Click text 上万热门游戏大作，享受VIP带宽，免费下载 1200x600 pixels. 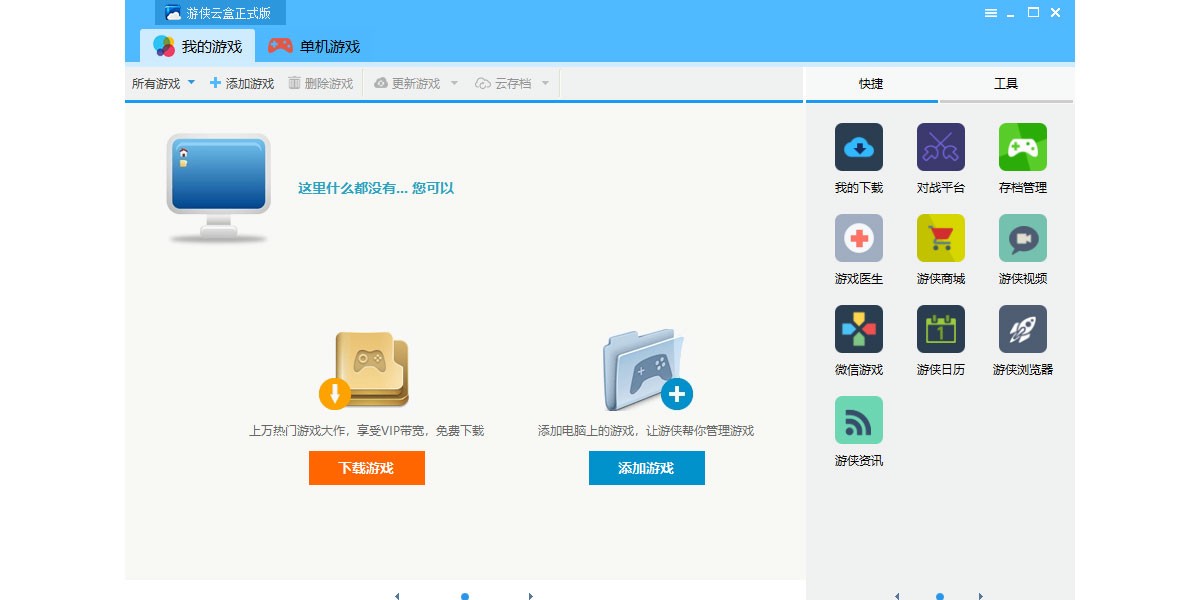point(367,431)
